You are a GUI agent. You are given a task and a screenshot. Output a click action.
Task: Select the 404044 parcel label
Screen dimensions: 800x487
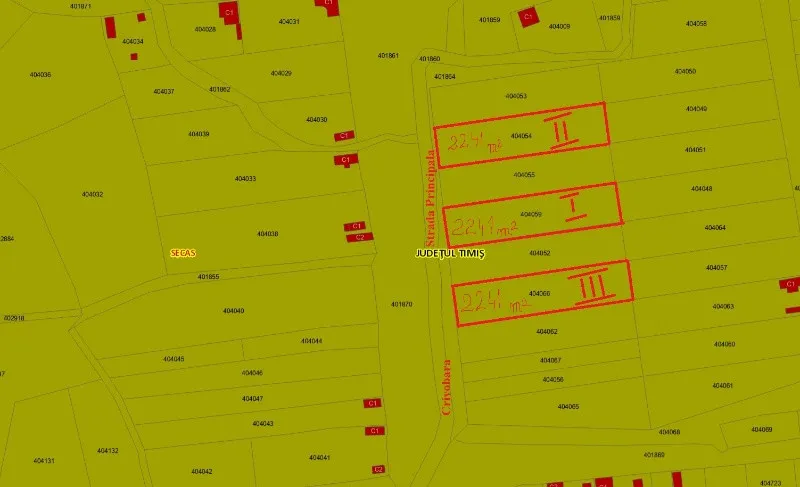coord(311,341)
